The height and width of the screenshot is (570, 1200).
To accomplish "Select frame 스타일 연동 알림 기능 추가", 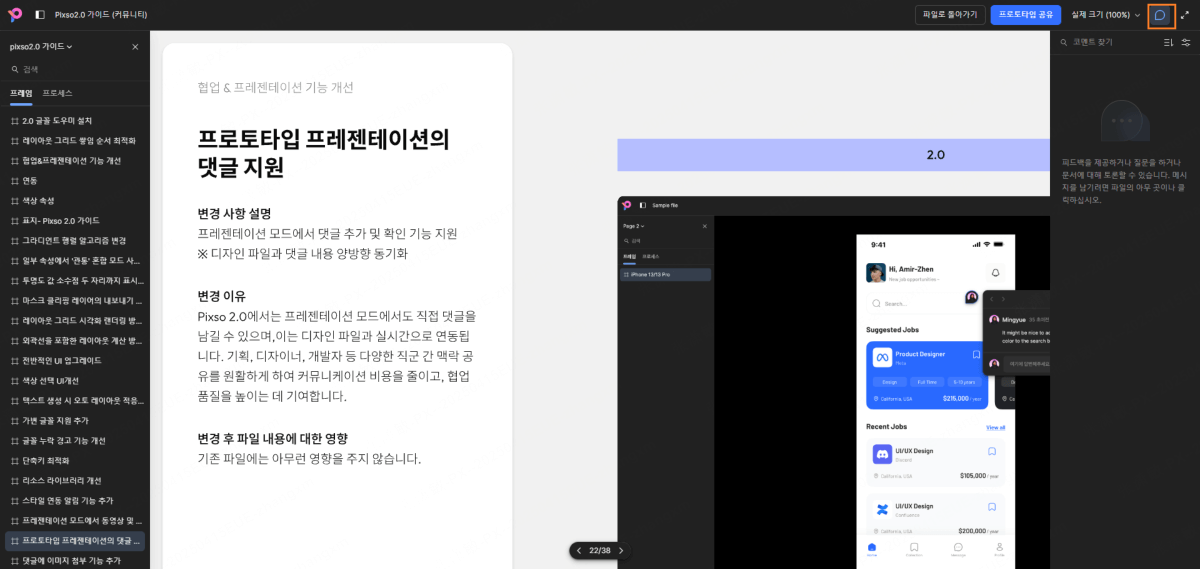I will click(75, 500).
